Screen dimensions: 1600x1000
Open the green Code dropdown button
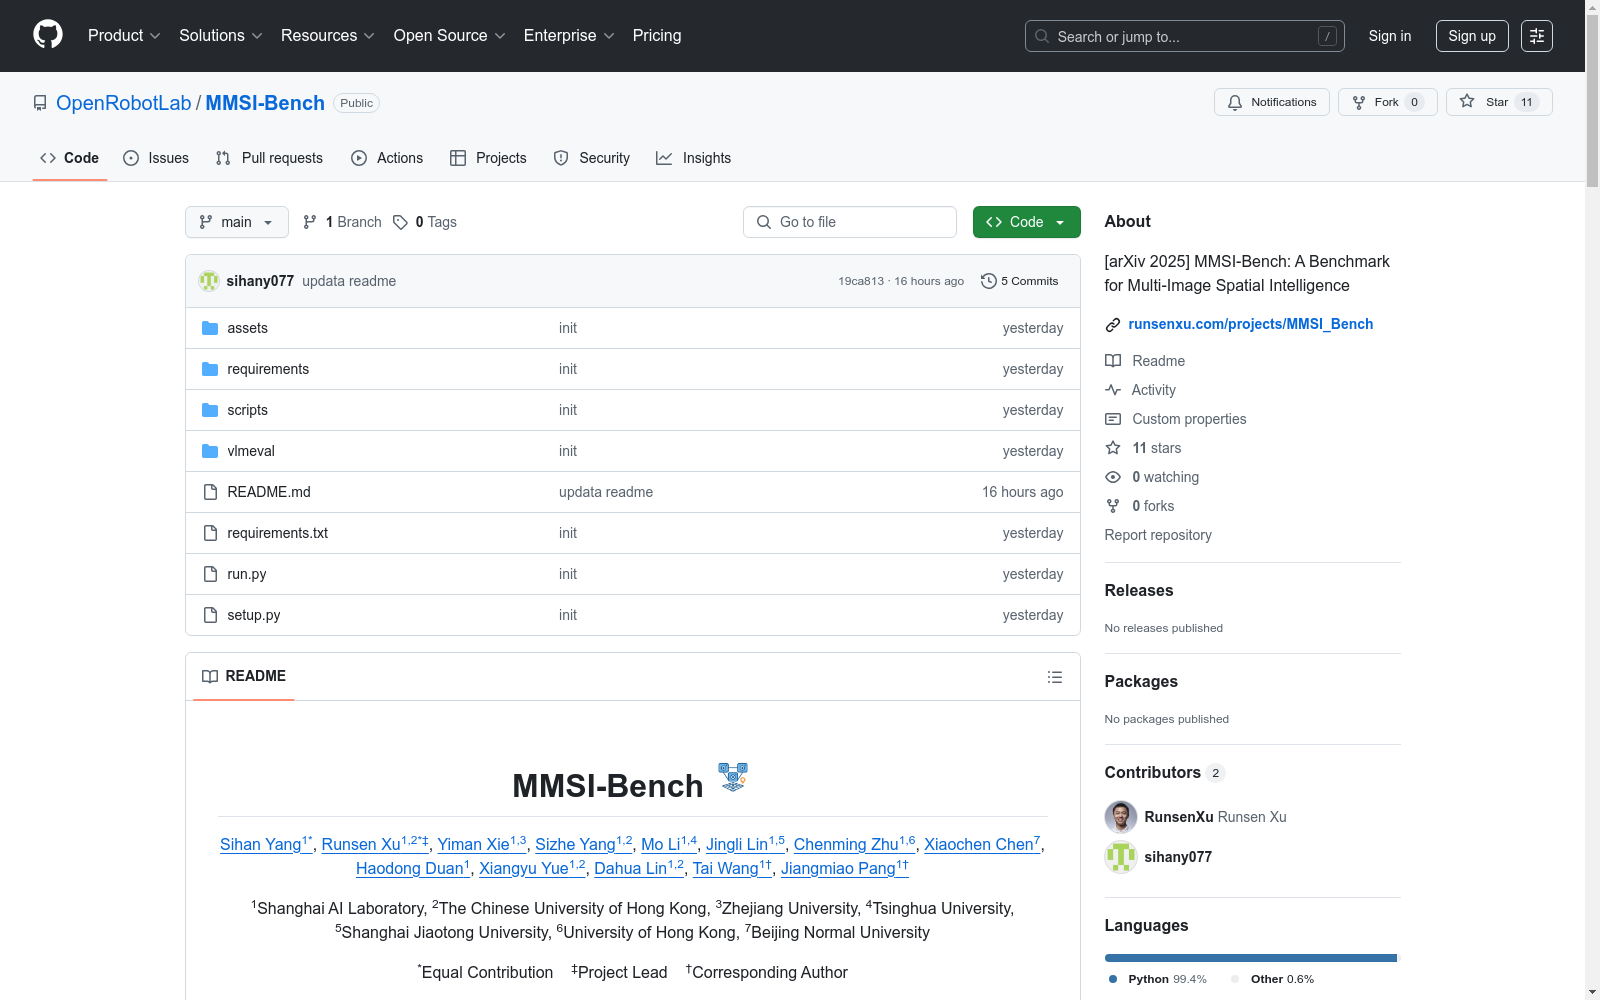pos(1027,222)
